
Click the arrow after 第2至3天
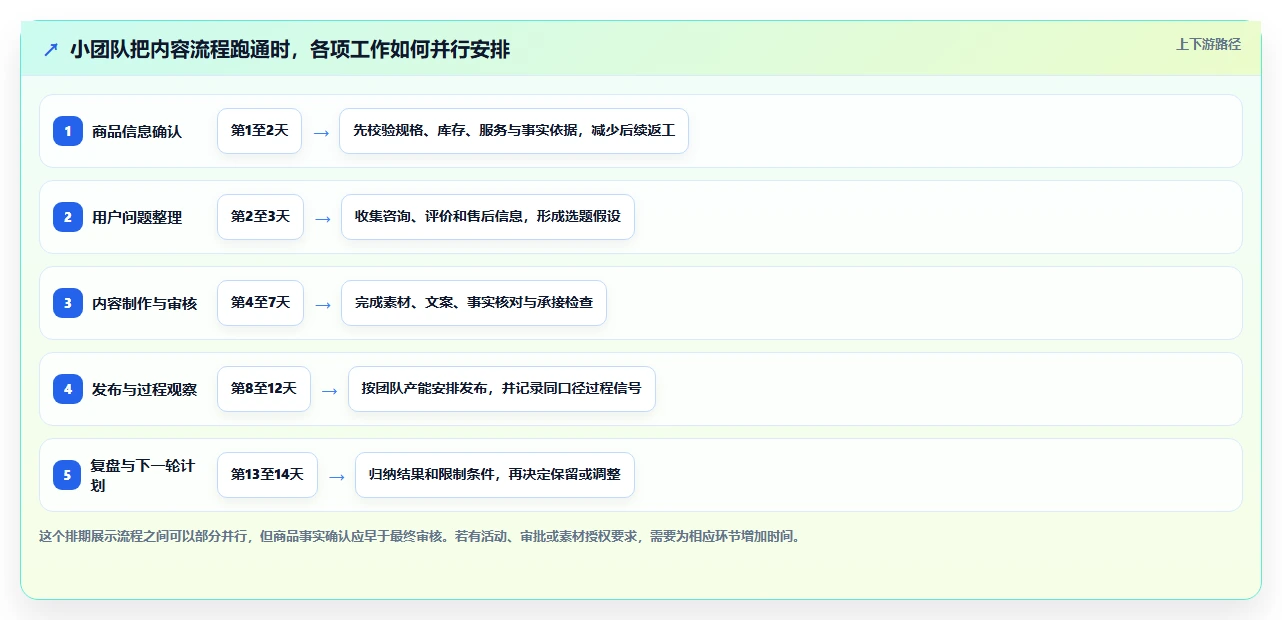point(322,218)
